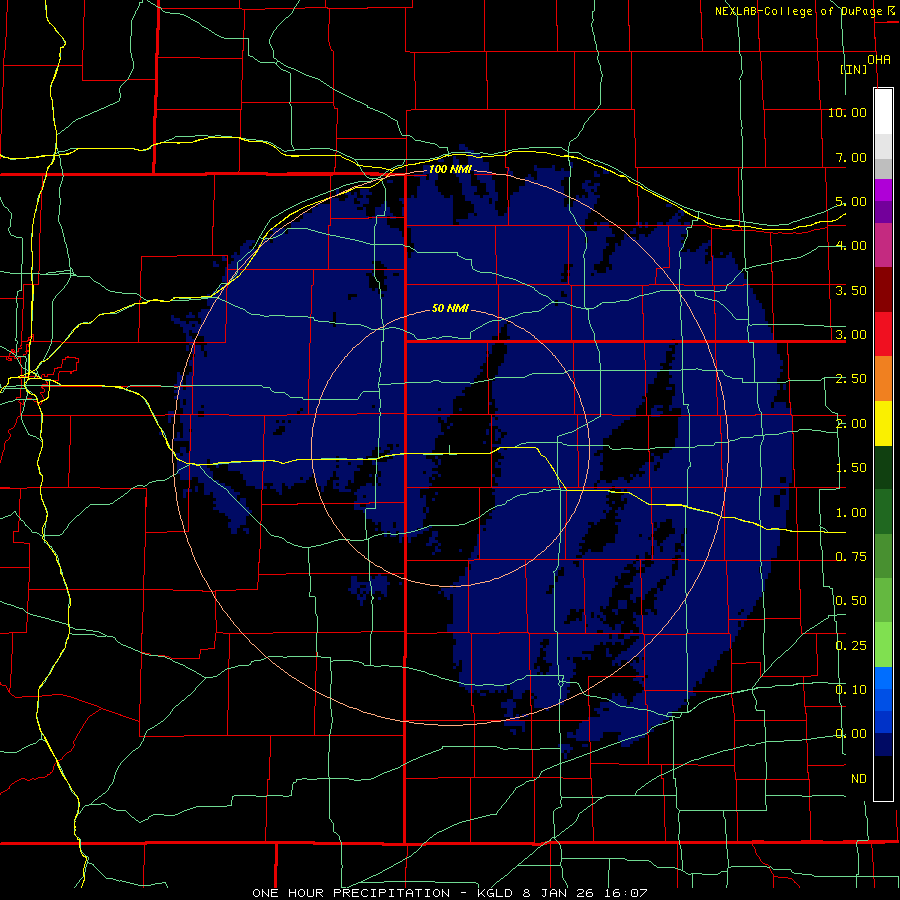Click the 50 NMI range ring label
900x900 pixels.
pos(450,309)
